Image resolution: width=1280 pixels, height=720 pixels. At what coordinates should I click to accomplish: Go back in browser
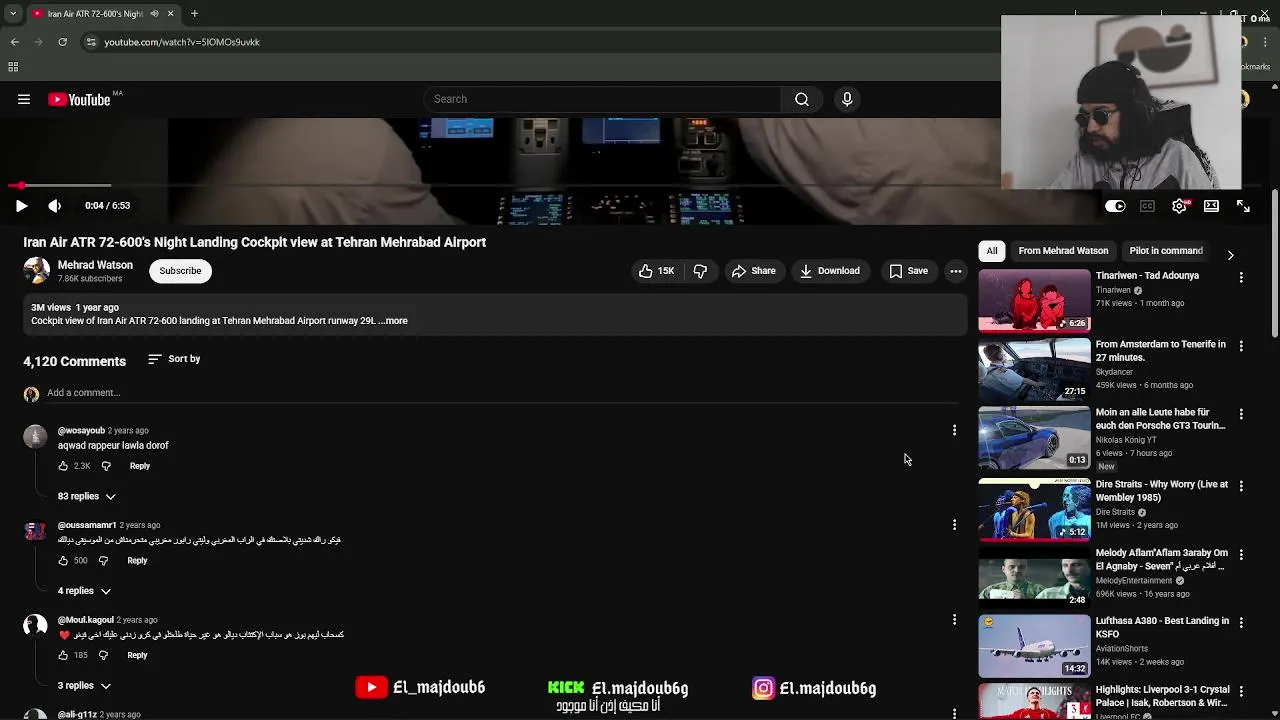pyautogui.click(x=15, y=42)
